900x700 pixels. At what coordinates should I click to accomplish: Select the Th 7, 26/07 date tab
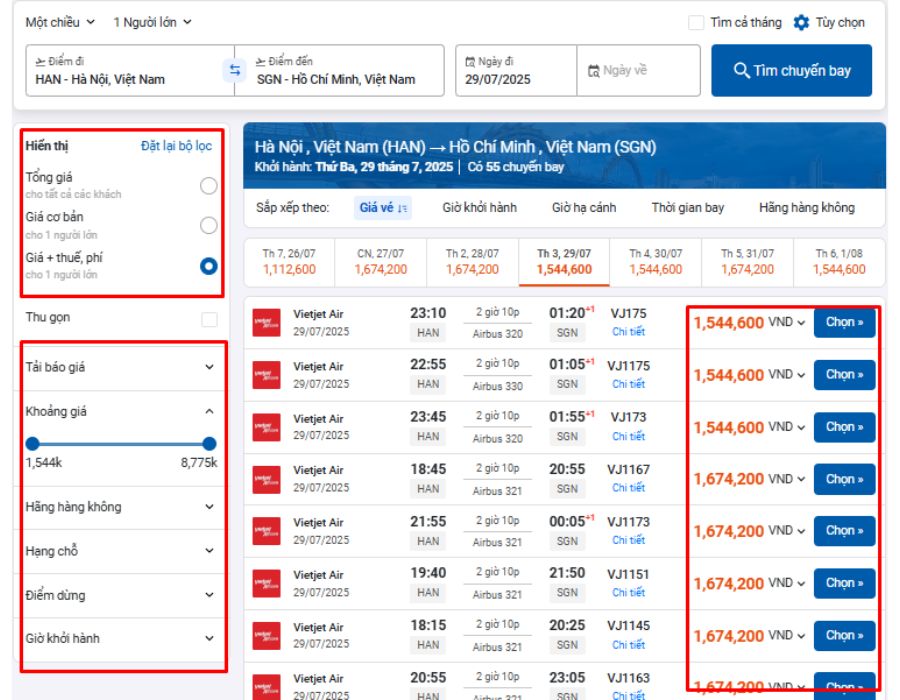[x=289, y=262]
